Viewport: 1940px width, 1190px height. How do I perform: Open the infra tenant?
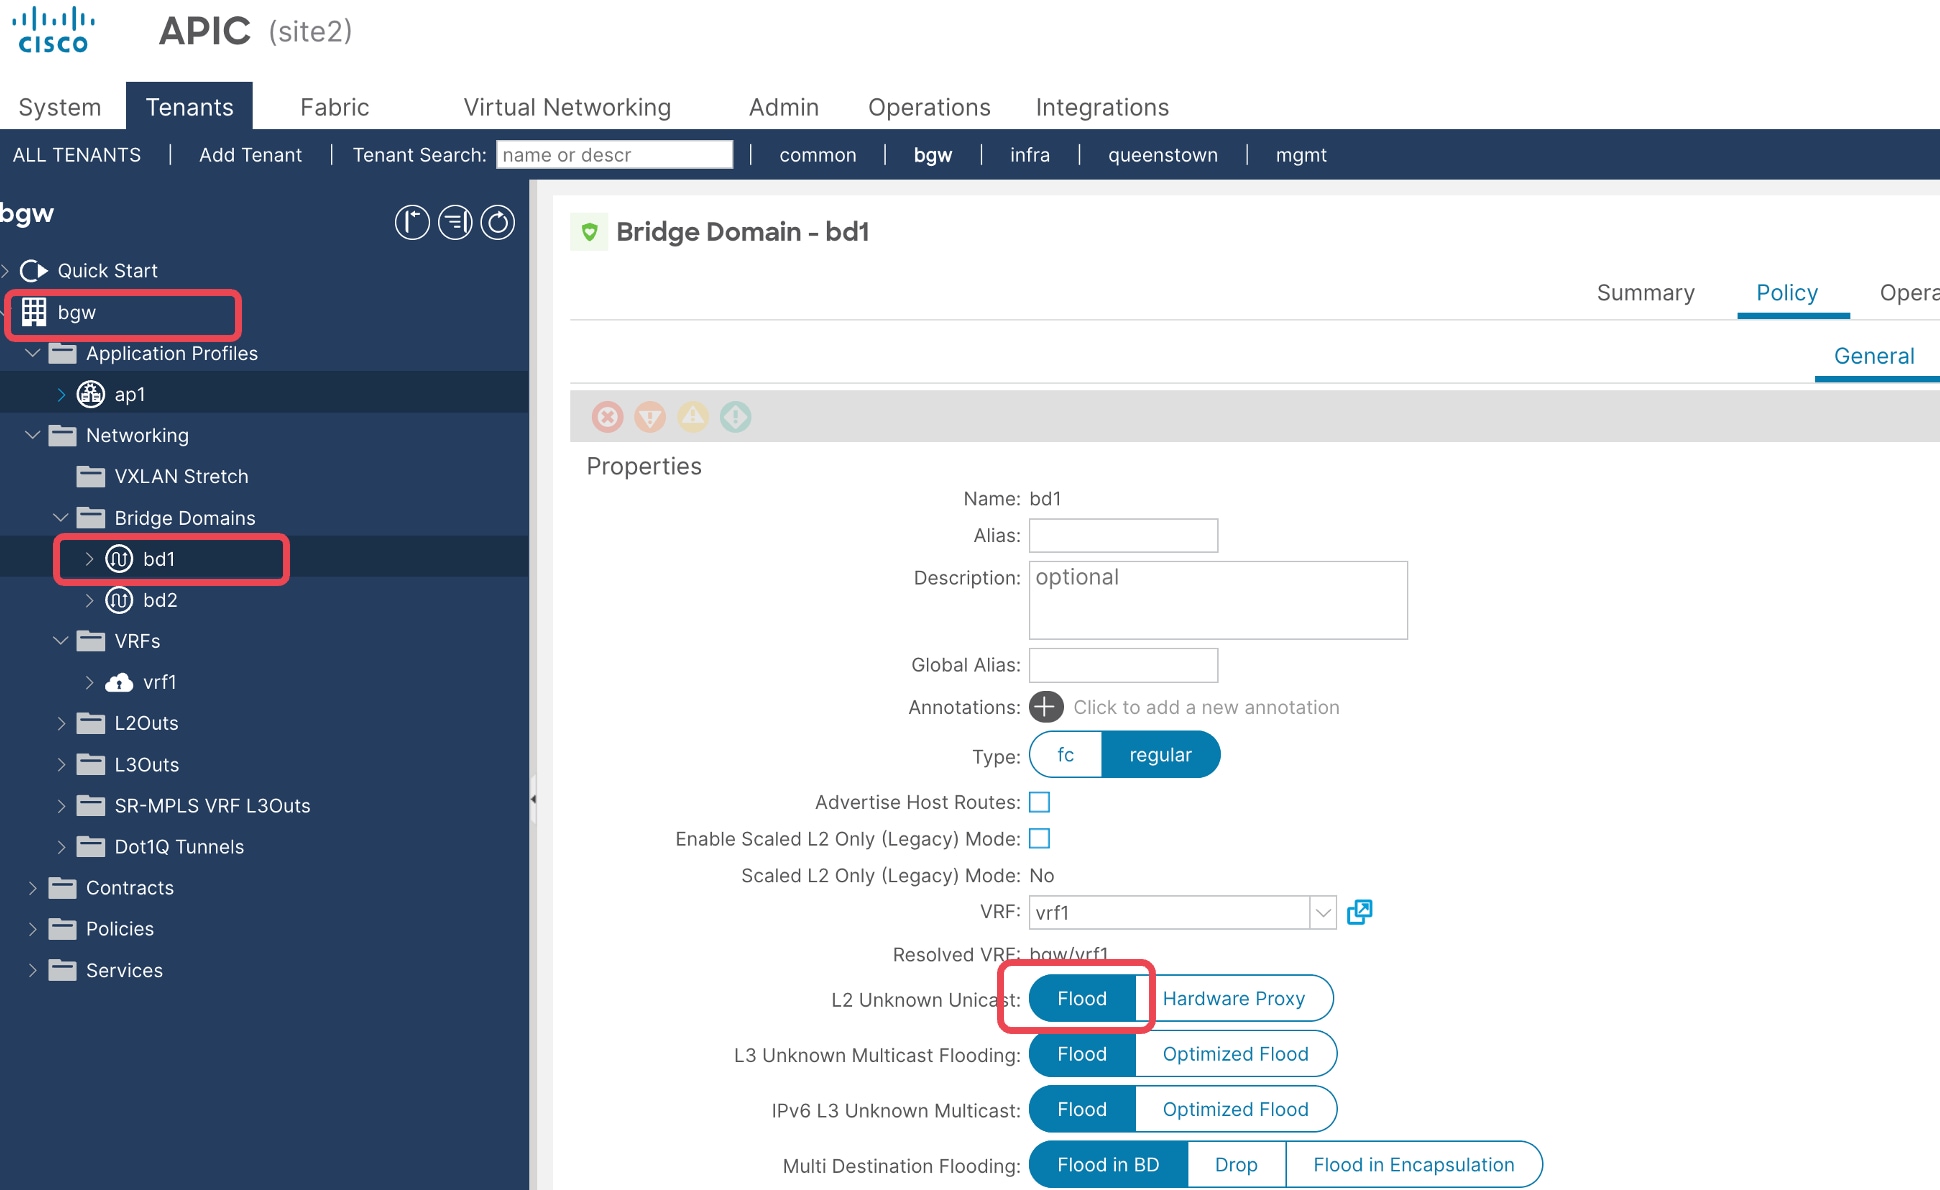pyautogui.click(x=1030, y=155)
